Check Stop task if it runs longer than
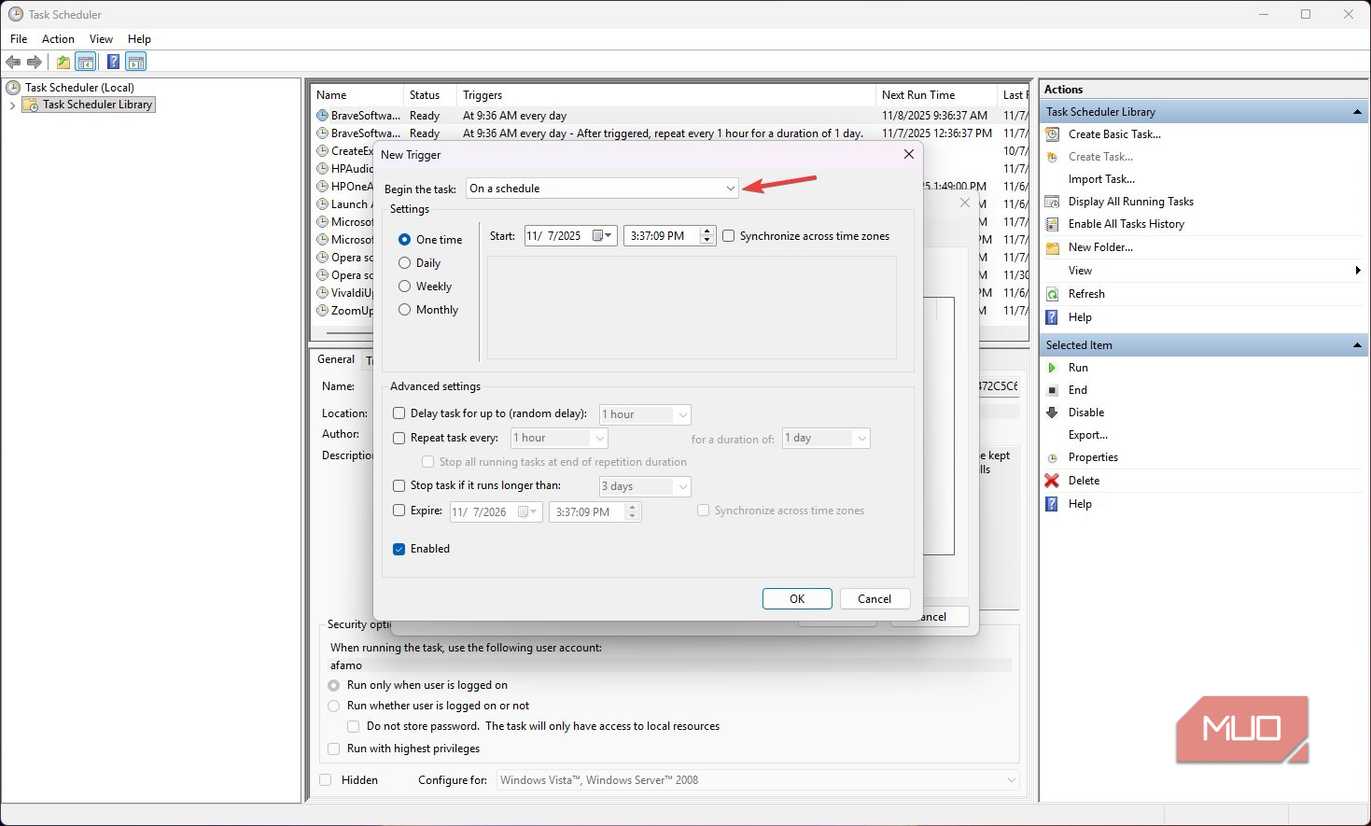Screen dimensions: 1371x826 399,486
